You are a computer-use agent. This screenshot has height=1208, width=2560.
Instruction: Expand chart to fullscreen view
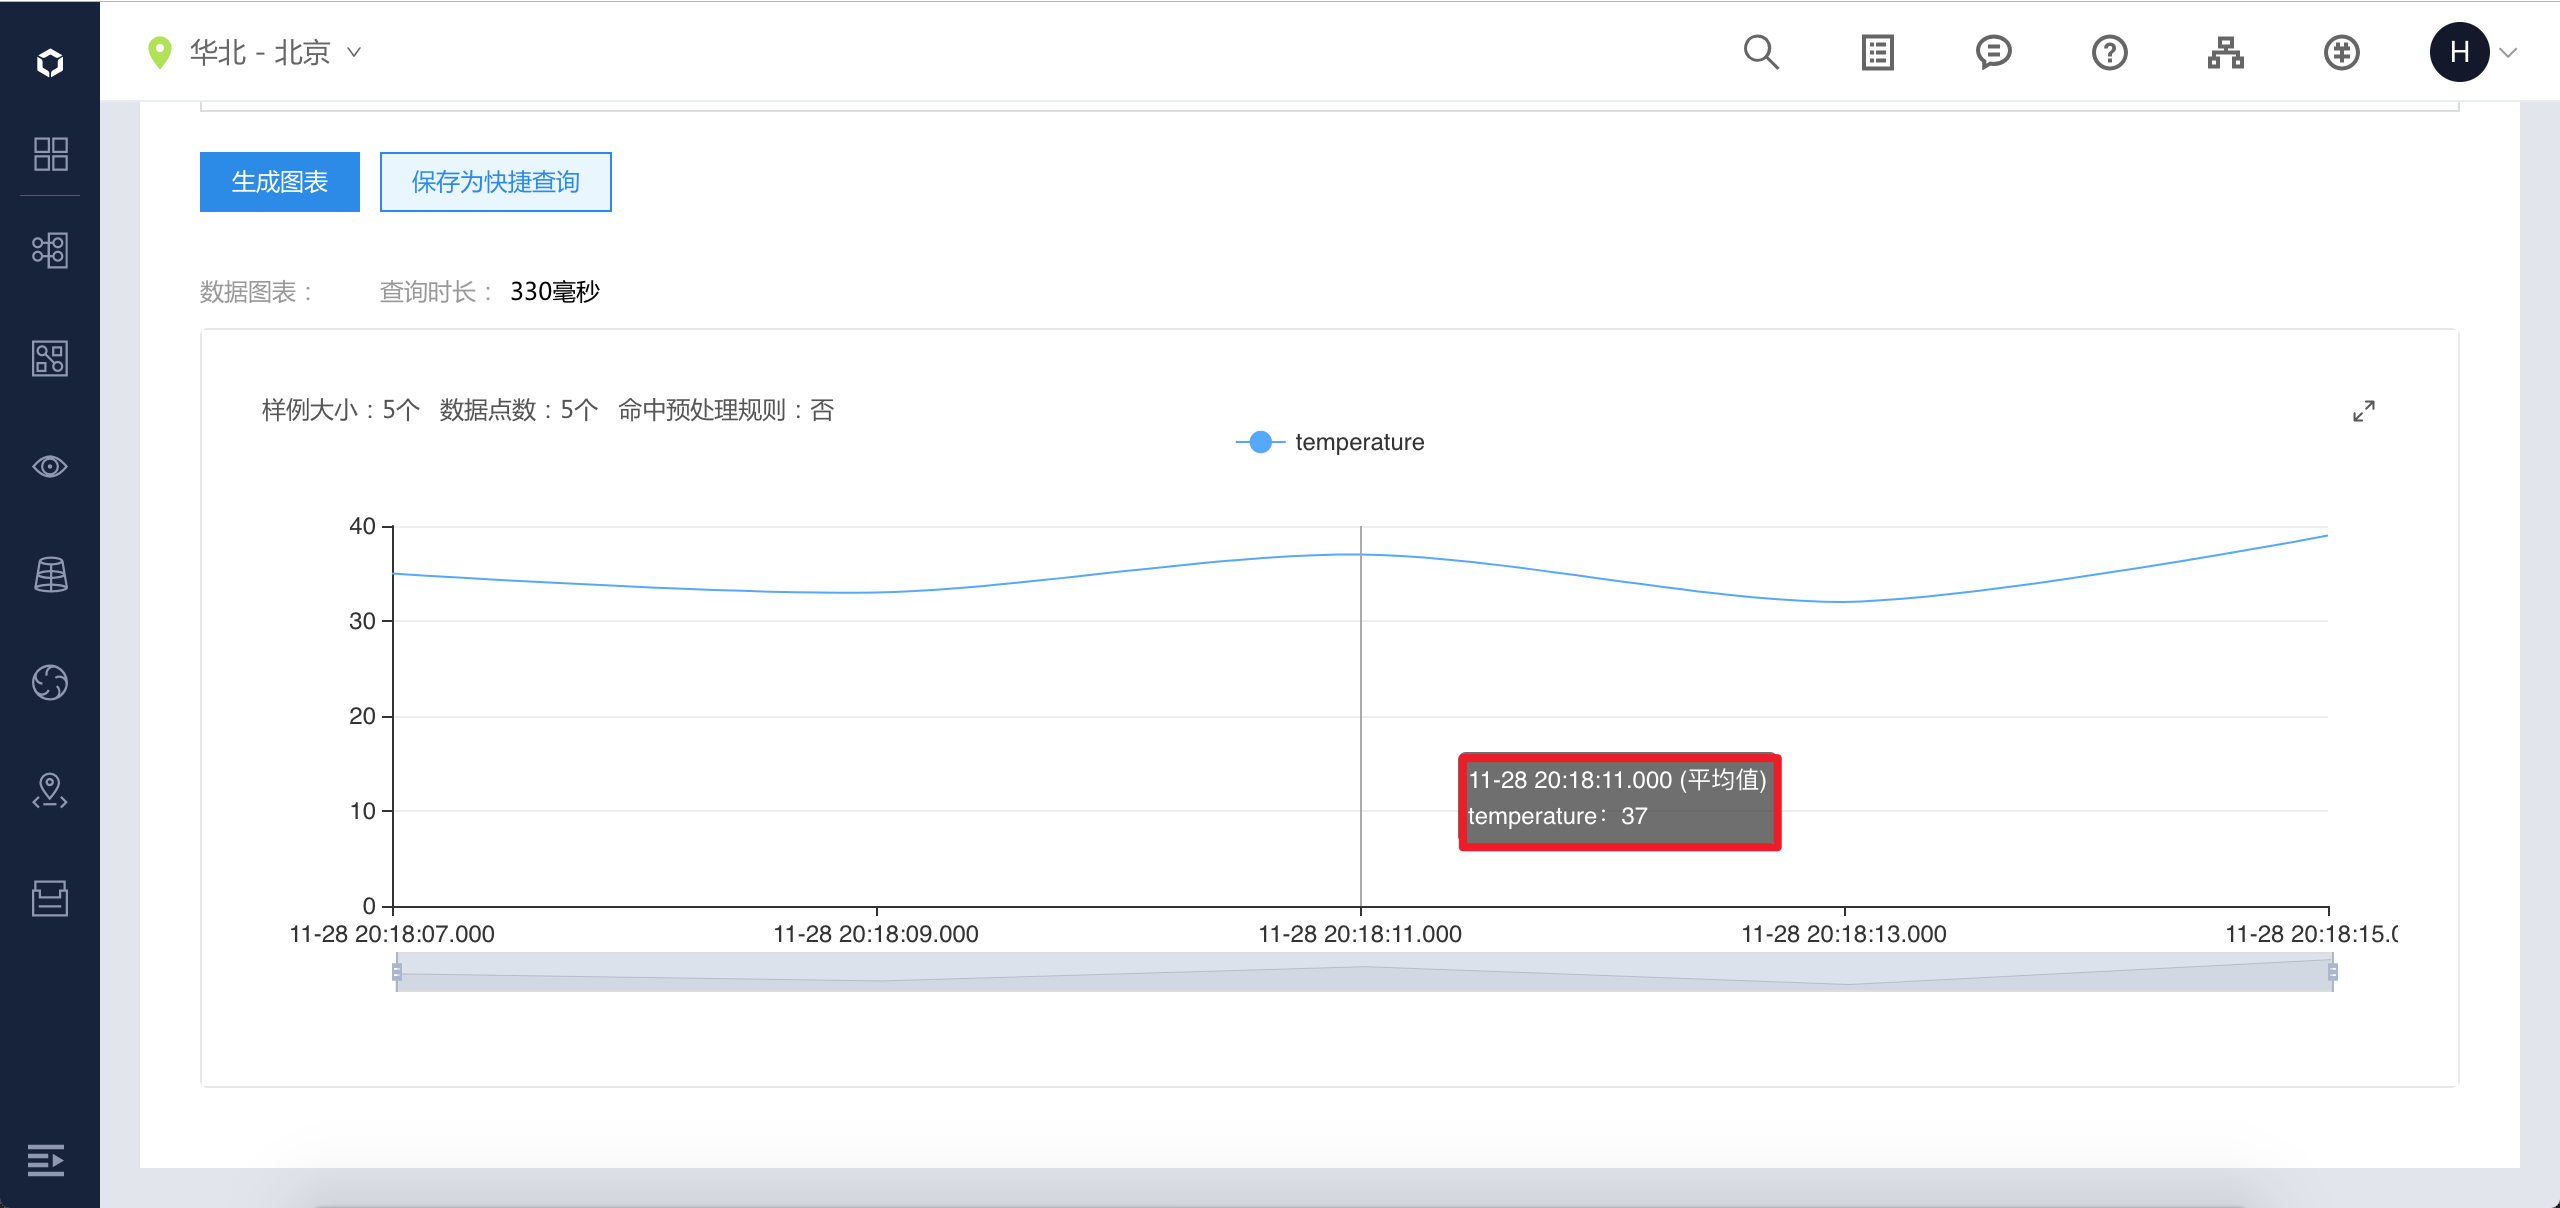pyautogui.click(x=2363, y=411)
